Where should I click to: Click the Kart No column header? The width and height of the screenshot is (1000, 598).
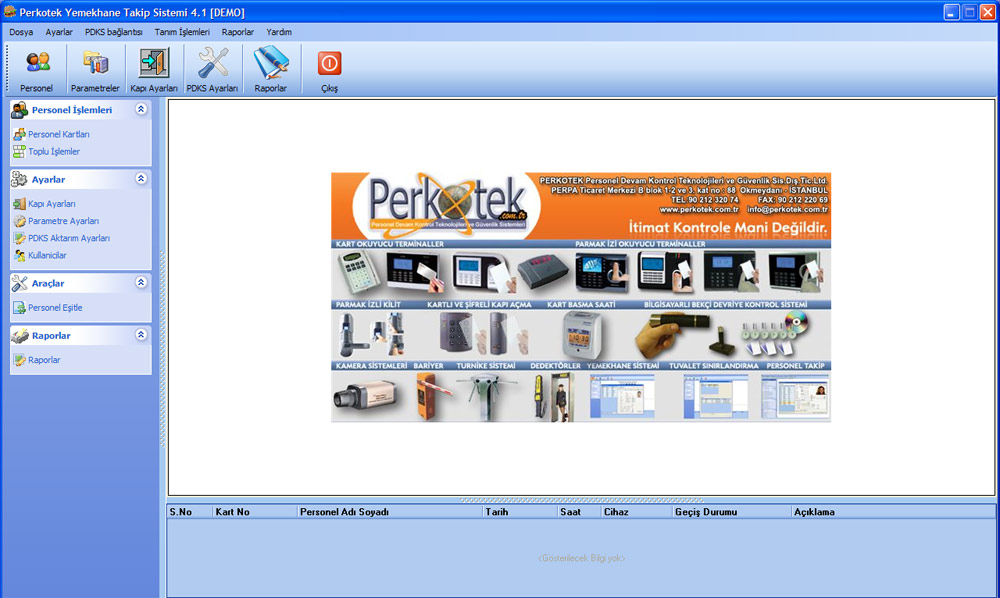(x=232, y=512)
